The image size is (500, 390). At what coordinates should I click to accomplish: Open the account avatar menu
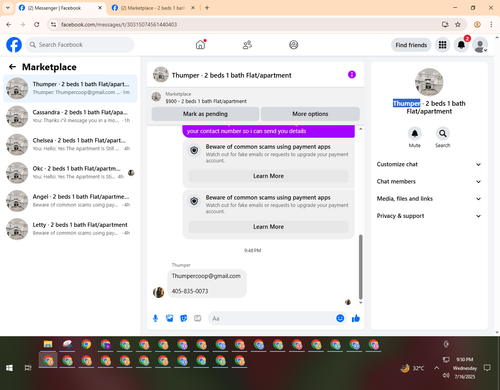point(480,45)
